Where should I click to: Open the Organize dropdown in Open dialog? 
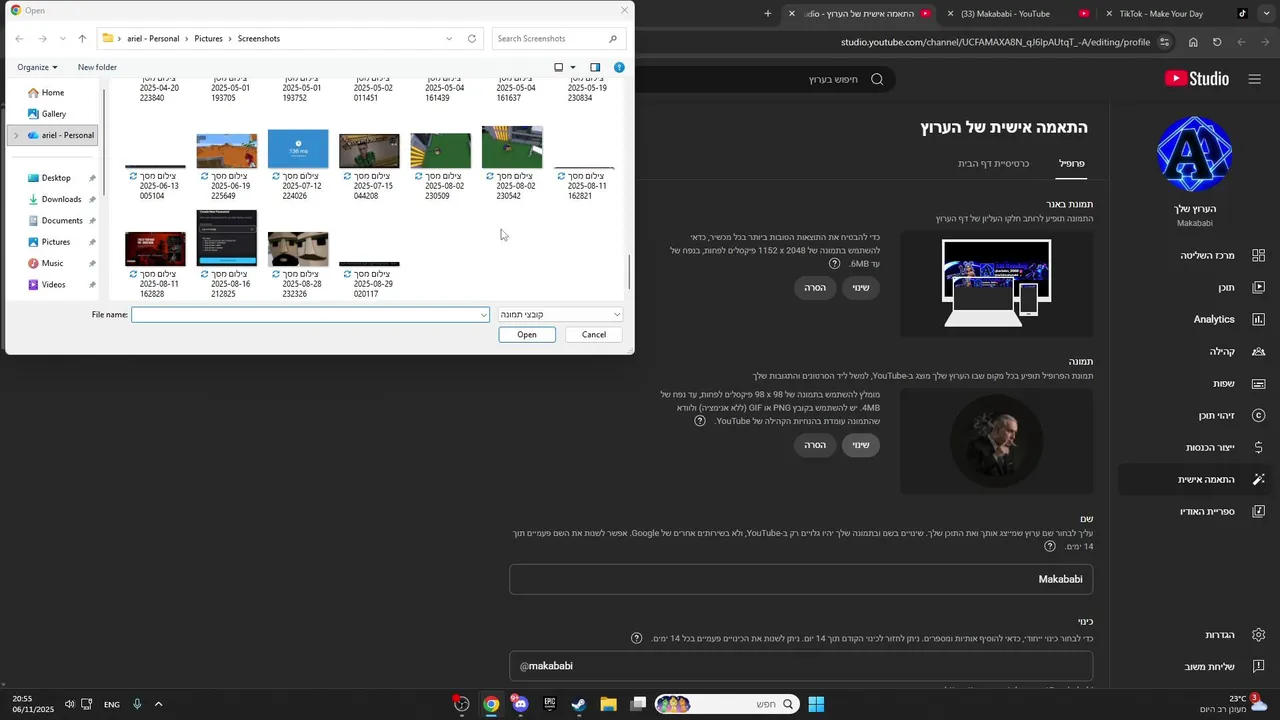(37, 67)
